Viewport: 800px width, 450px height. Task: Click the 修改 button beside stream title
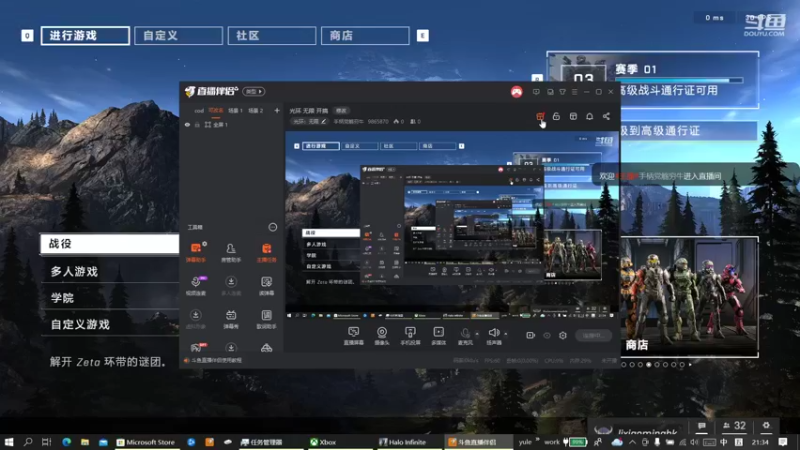point(341,111)
